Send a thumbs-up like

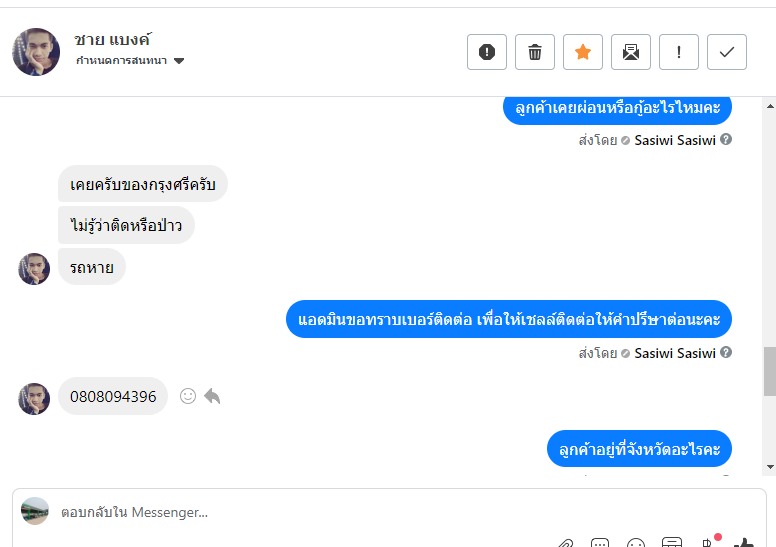[x=743, y=543]
